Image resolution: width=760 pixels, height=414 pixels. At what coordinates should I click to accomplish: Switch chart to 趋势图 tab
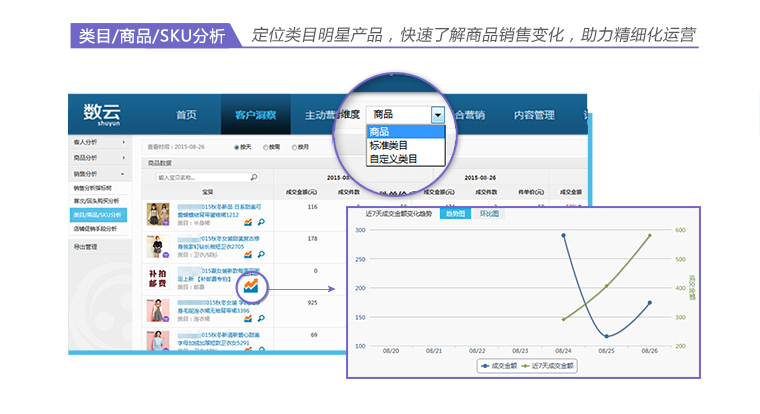pos(455,214)
